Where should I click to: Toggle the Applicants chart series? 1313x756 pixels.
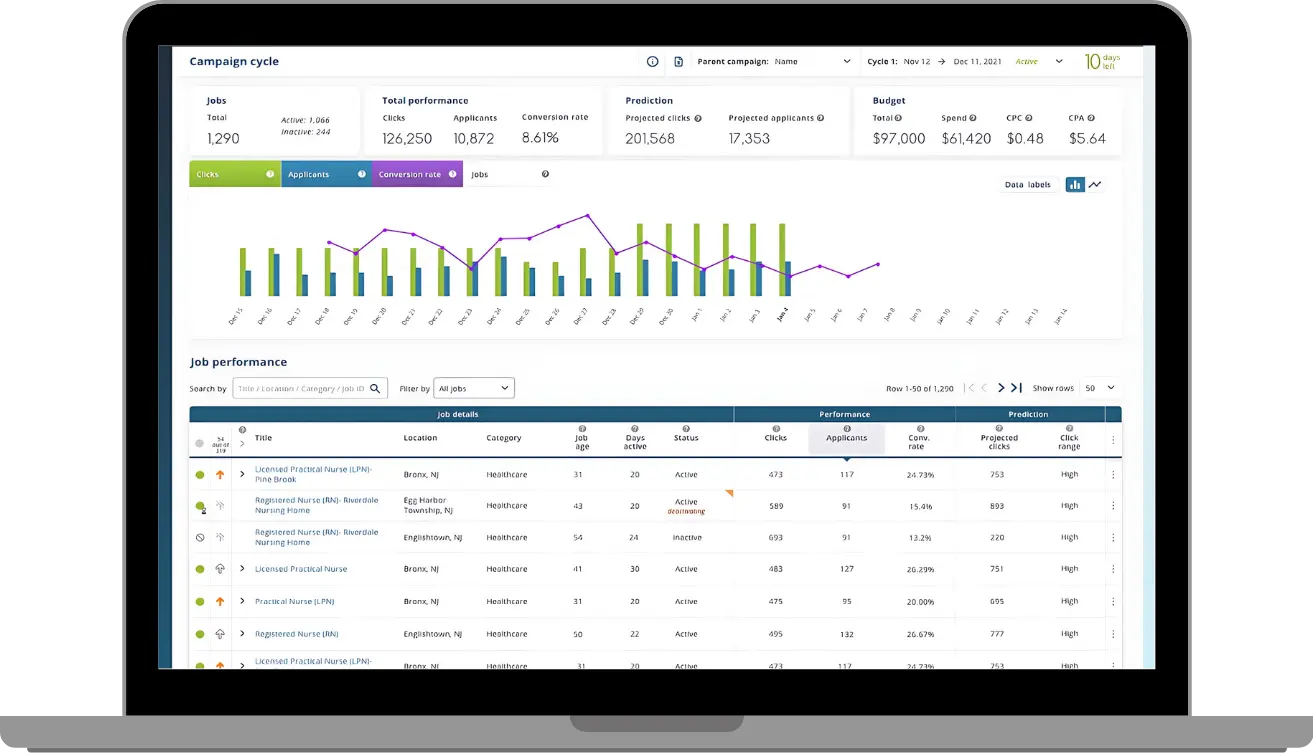326,174
